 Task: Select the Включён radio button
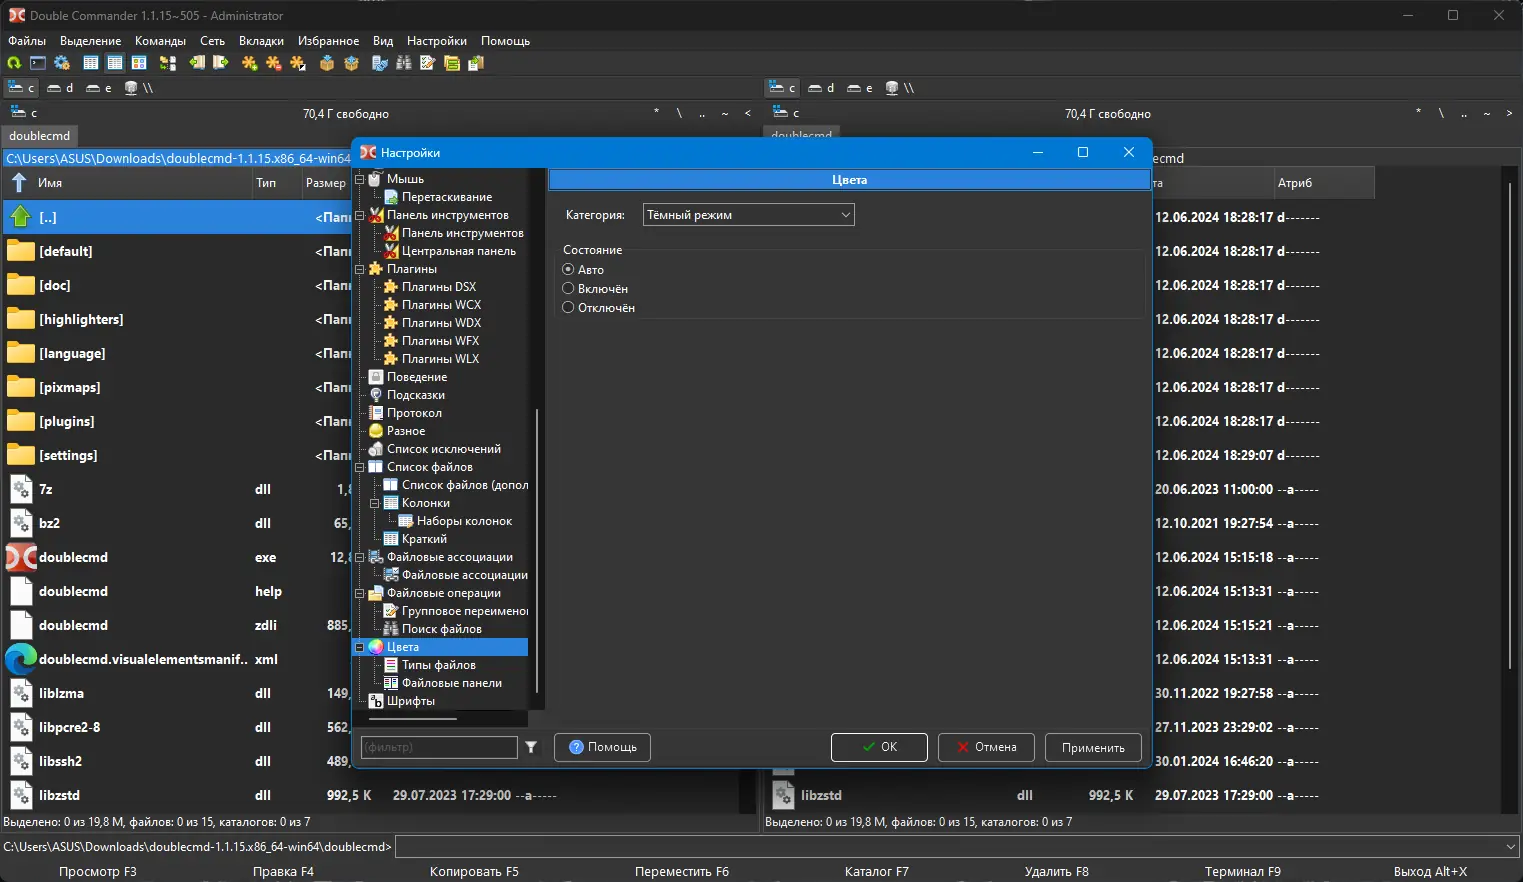[568, 289]
